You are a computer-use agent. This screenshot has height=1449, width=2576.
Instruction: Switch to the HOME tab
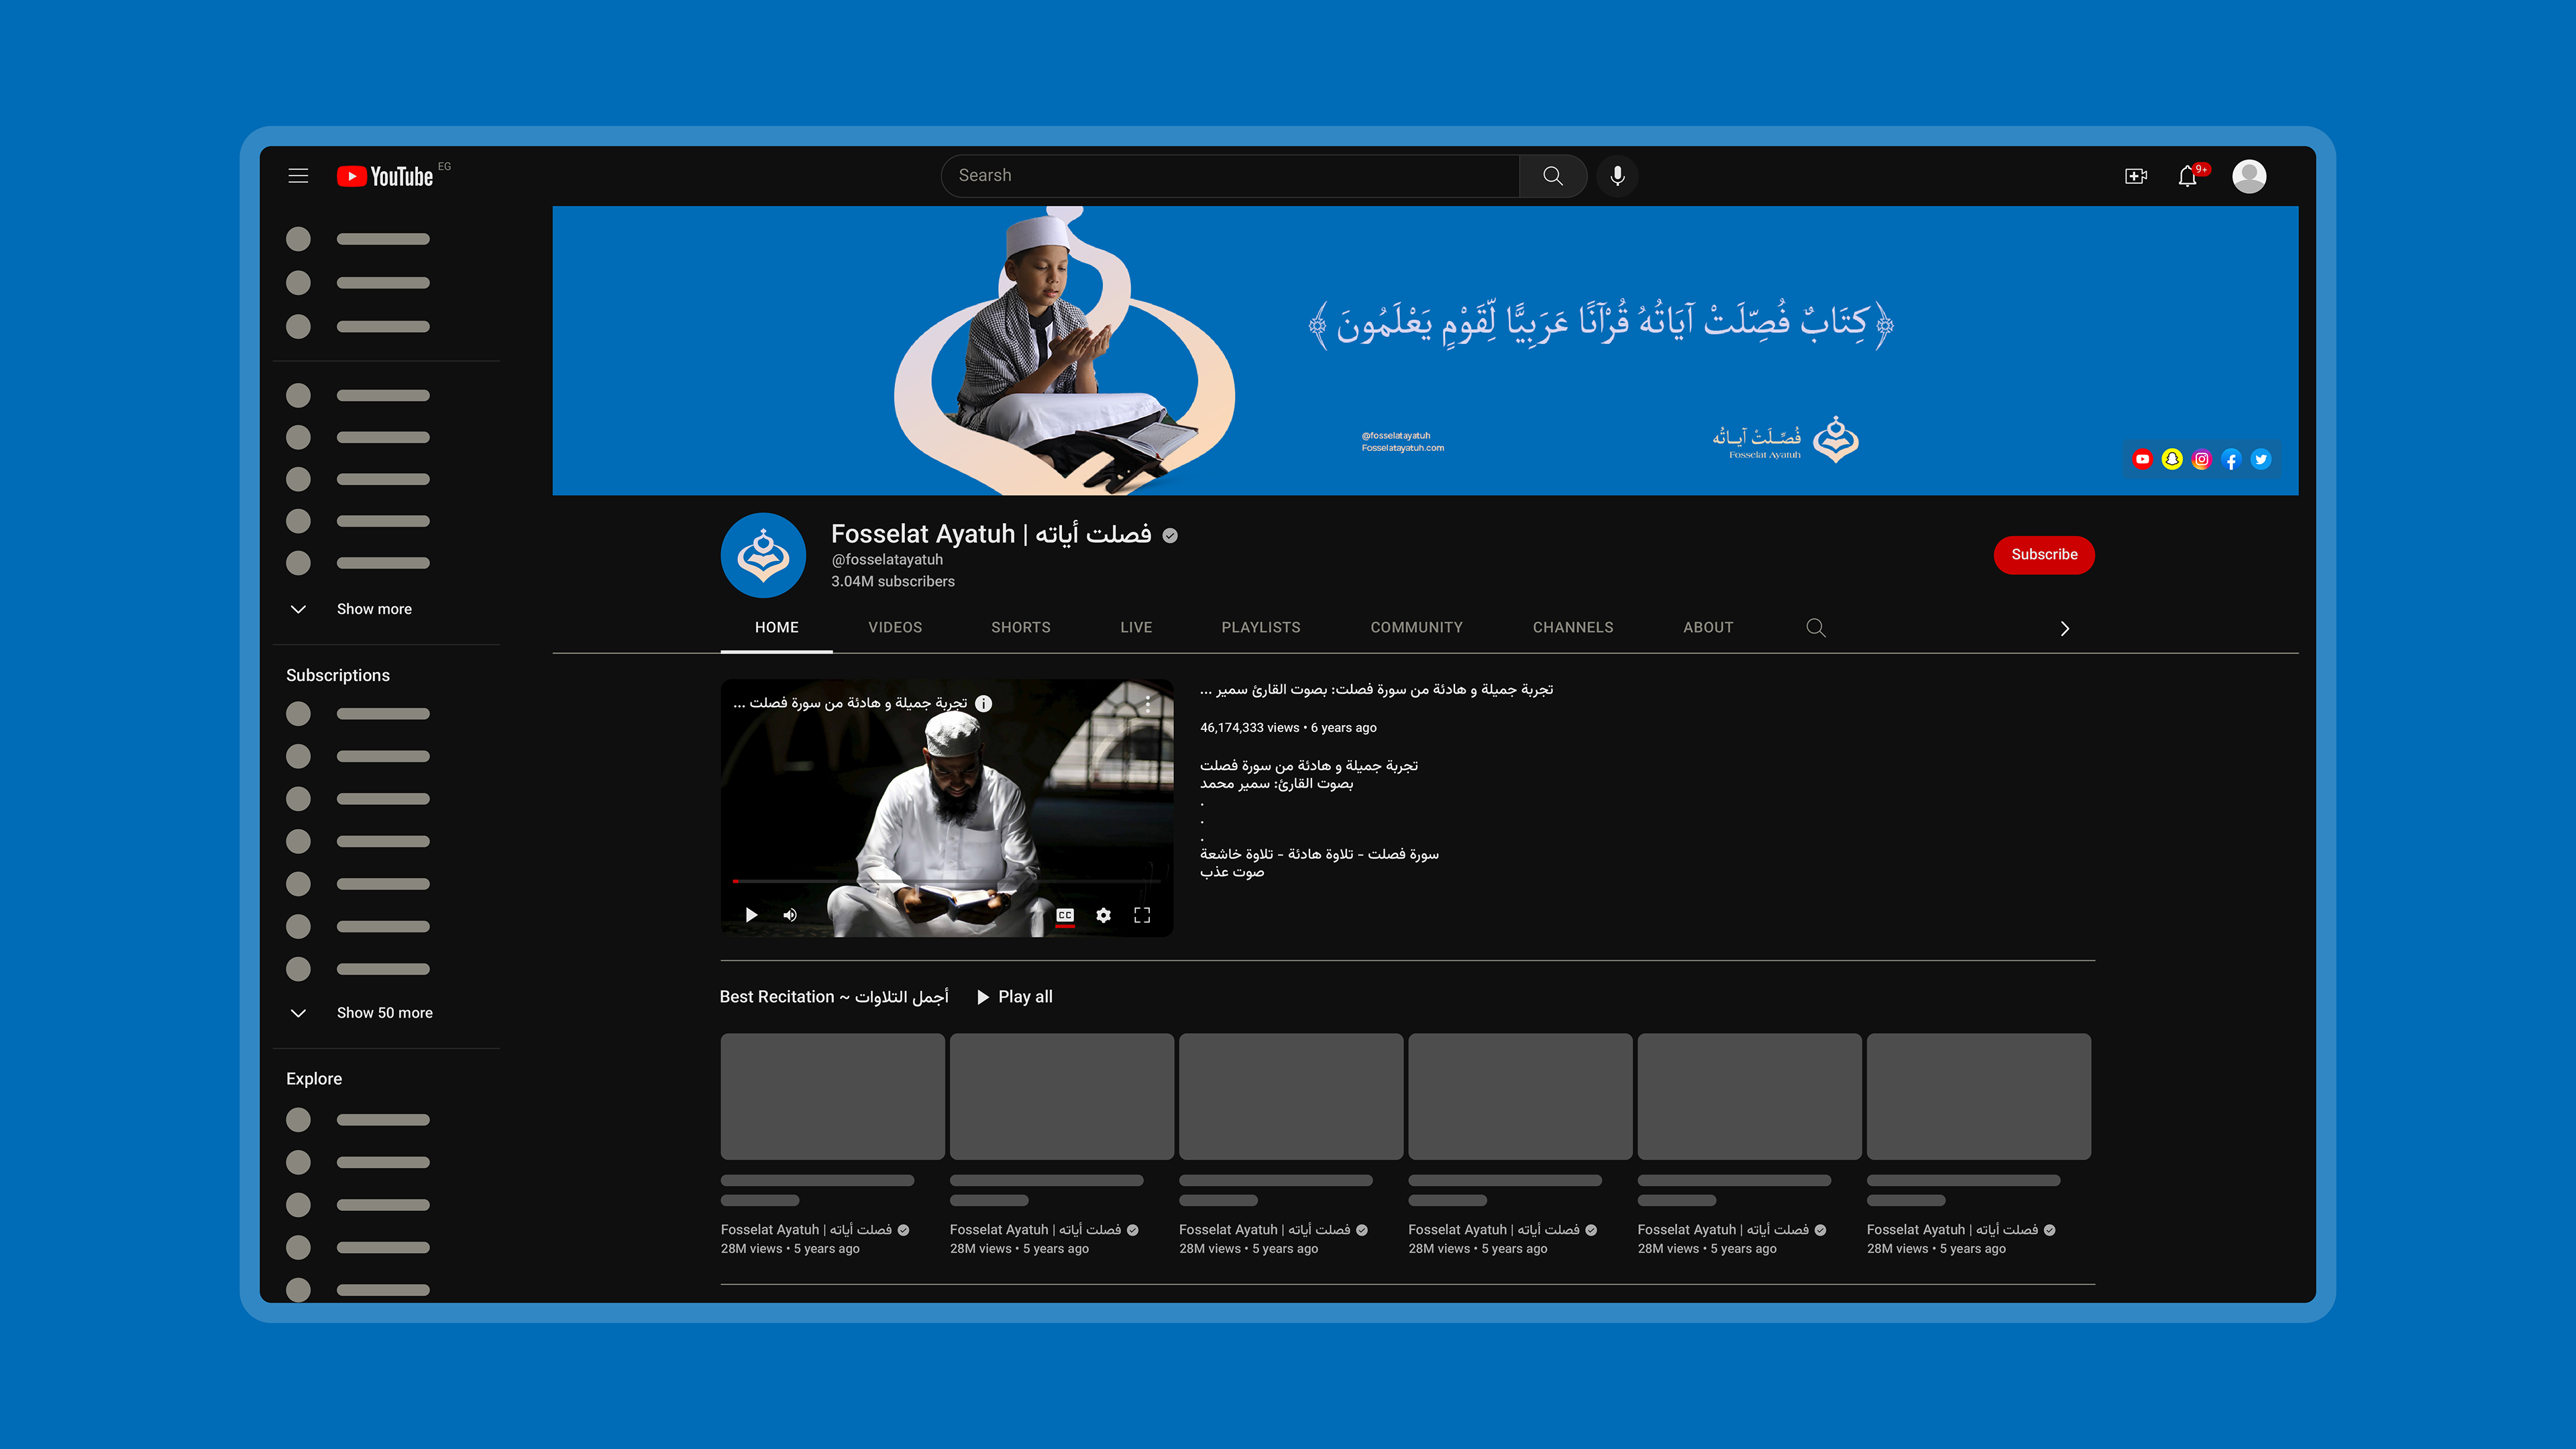click(x=776, y=628)
